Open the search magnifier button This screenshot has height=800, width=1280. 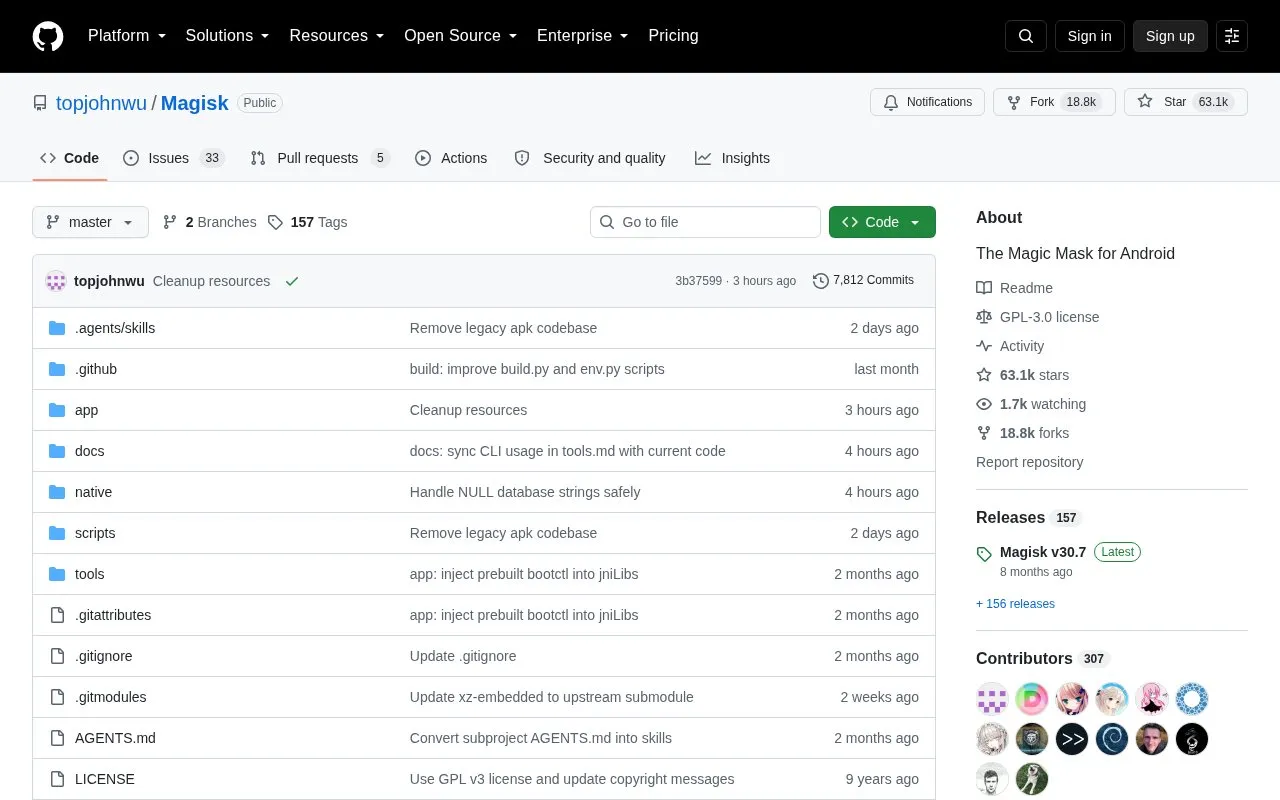point(1026,36)
